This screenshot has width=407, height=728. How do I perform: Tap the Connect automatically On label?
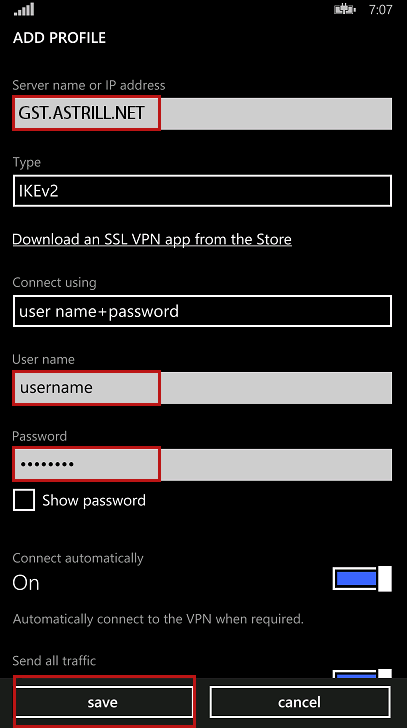(26, 583)
